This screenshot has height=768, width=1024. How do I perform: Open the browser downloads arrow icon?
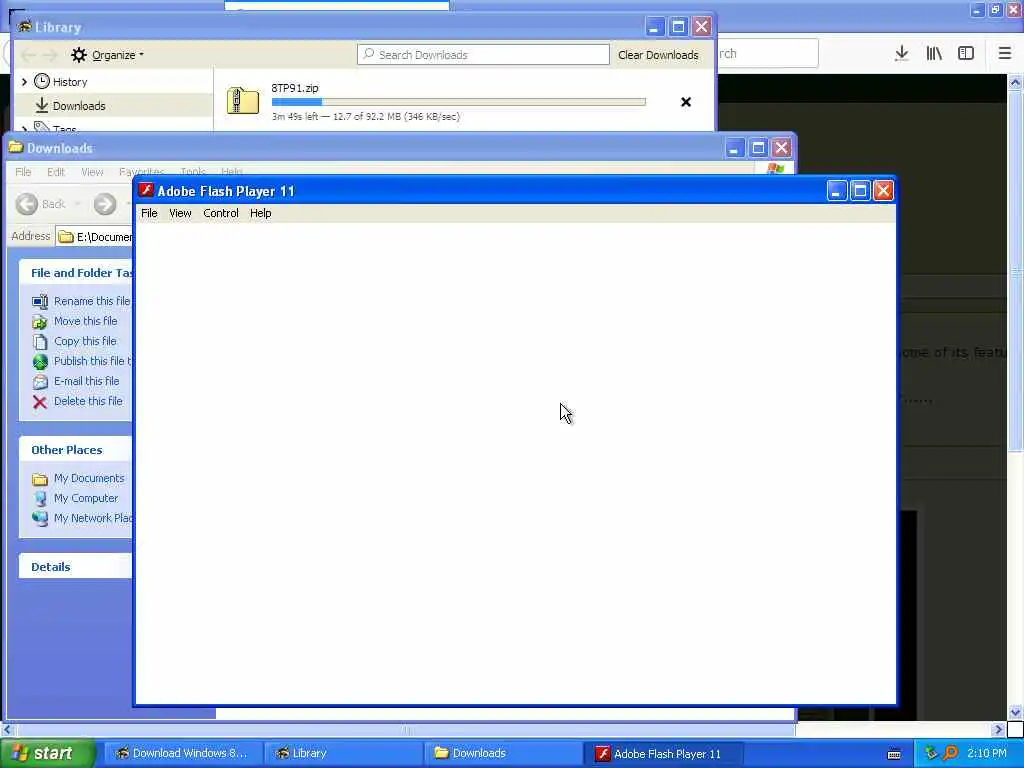[x=901, y=54]
